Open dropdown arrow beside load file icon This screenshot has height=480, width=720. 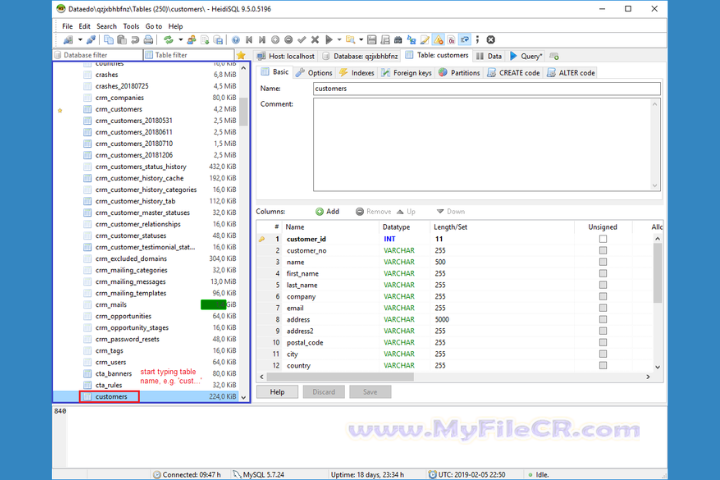tap(361, 40)
